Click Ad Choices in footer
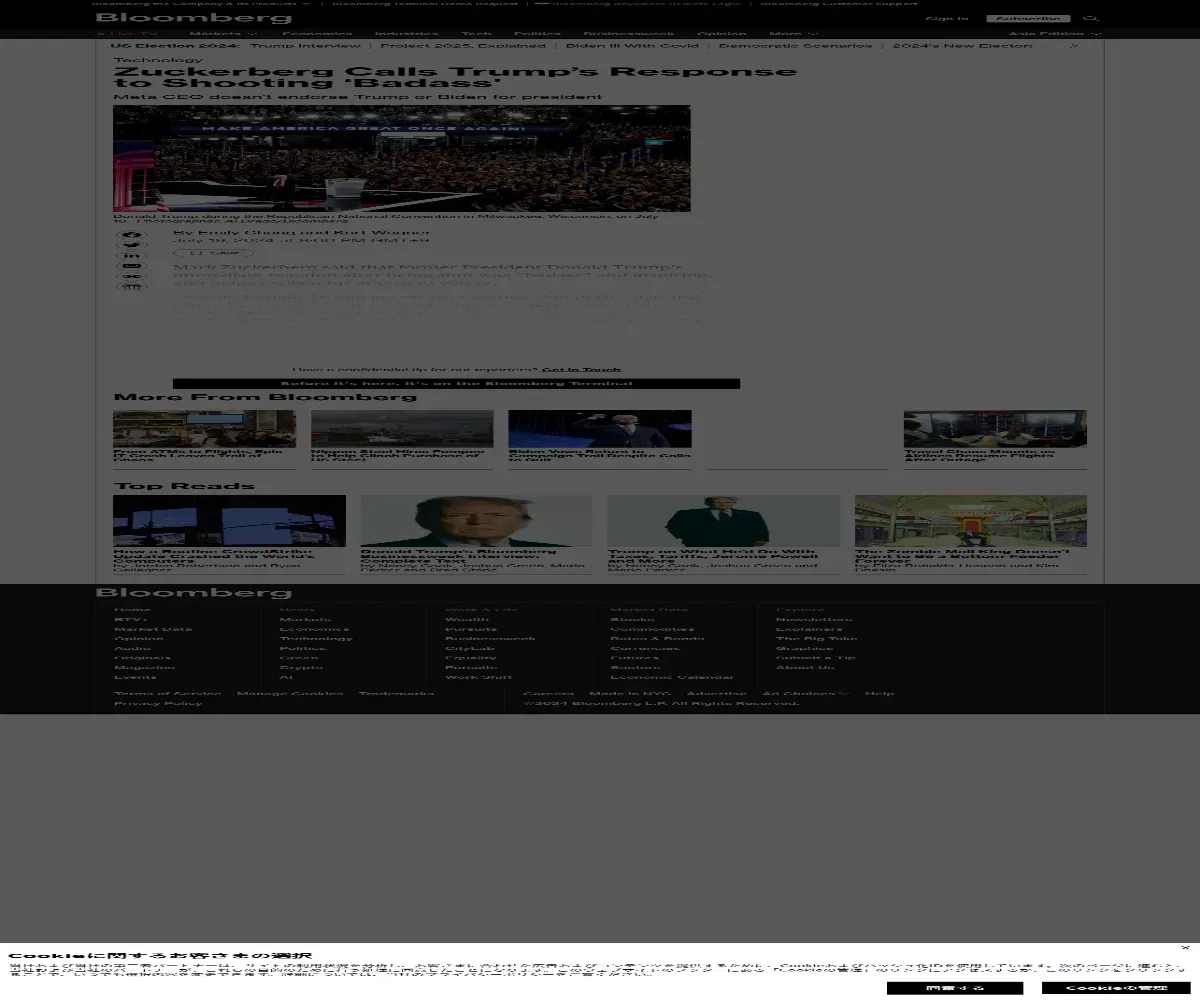The width and height of the screenshot is (1200, 1000). click(806, 694)
